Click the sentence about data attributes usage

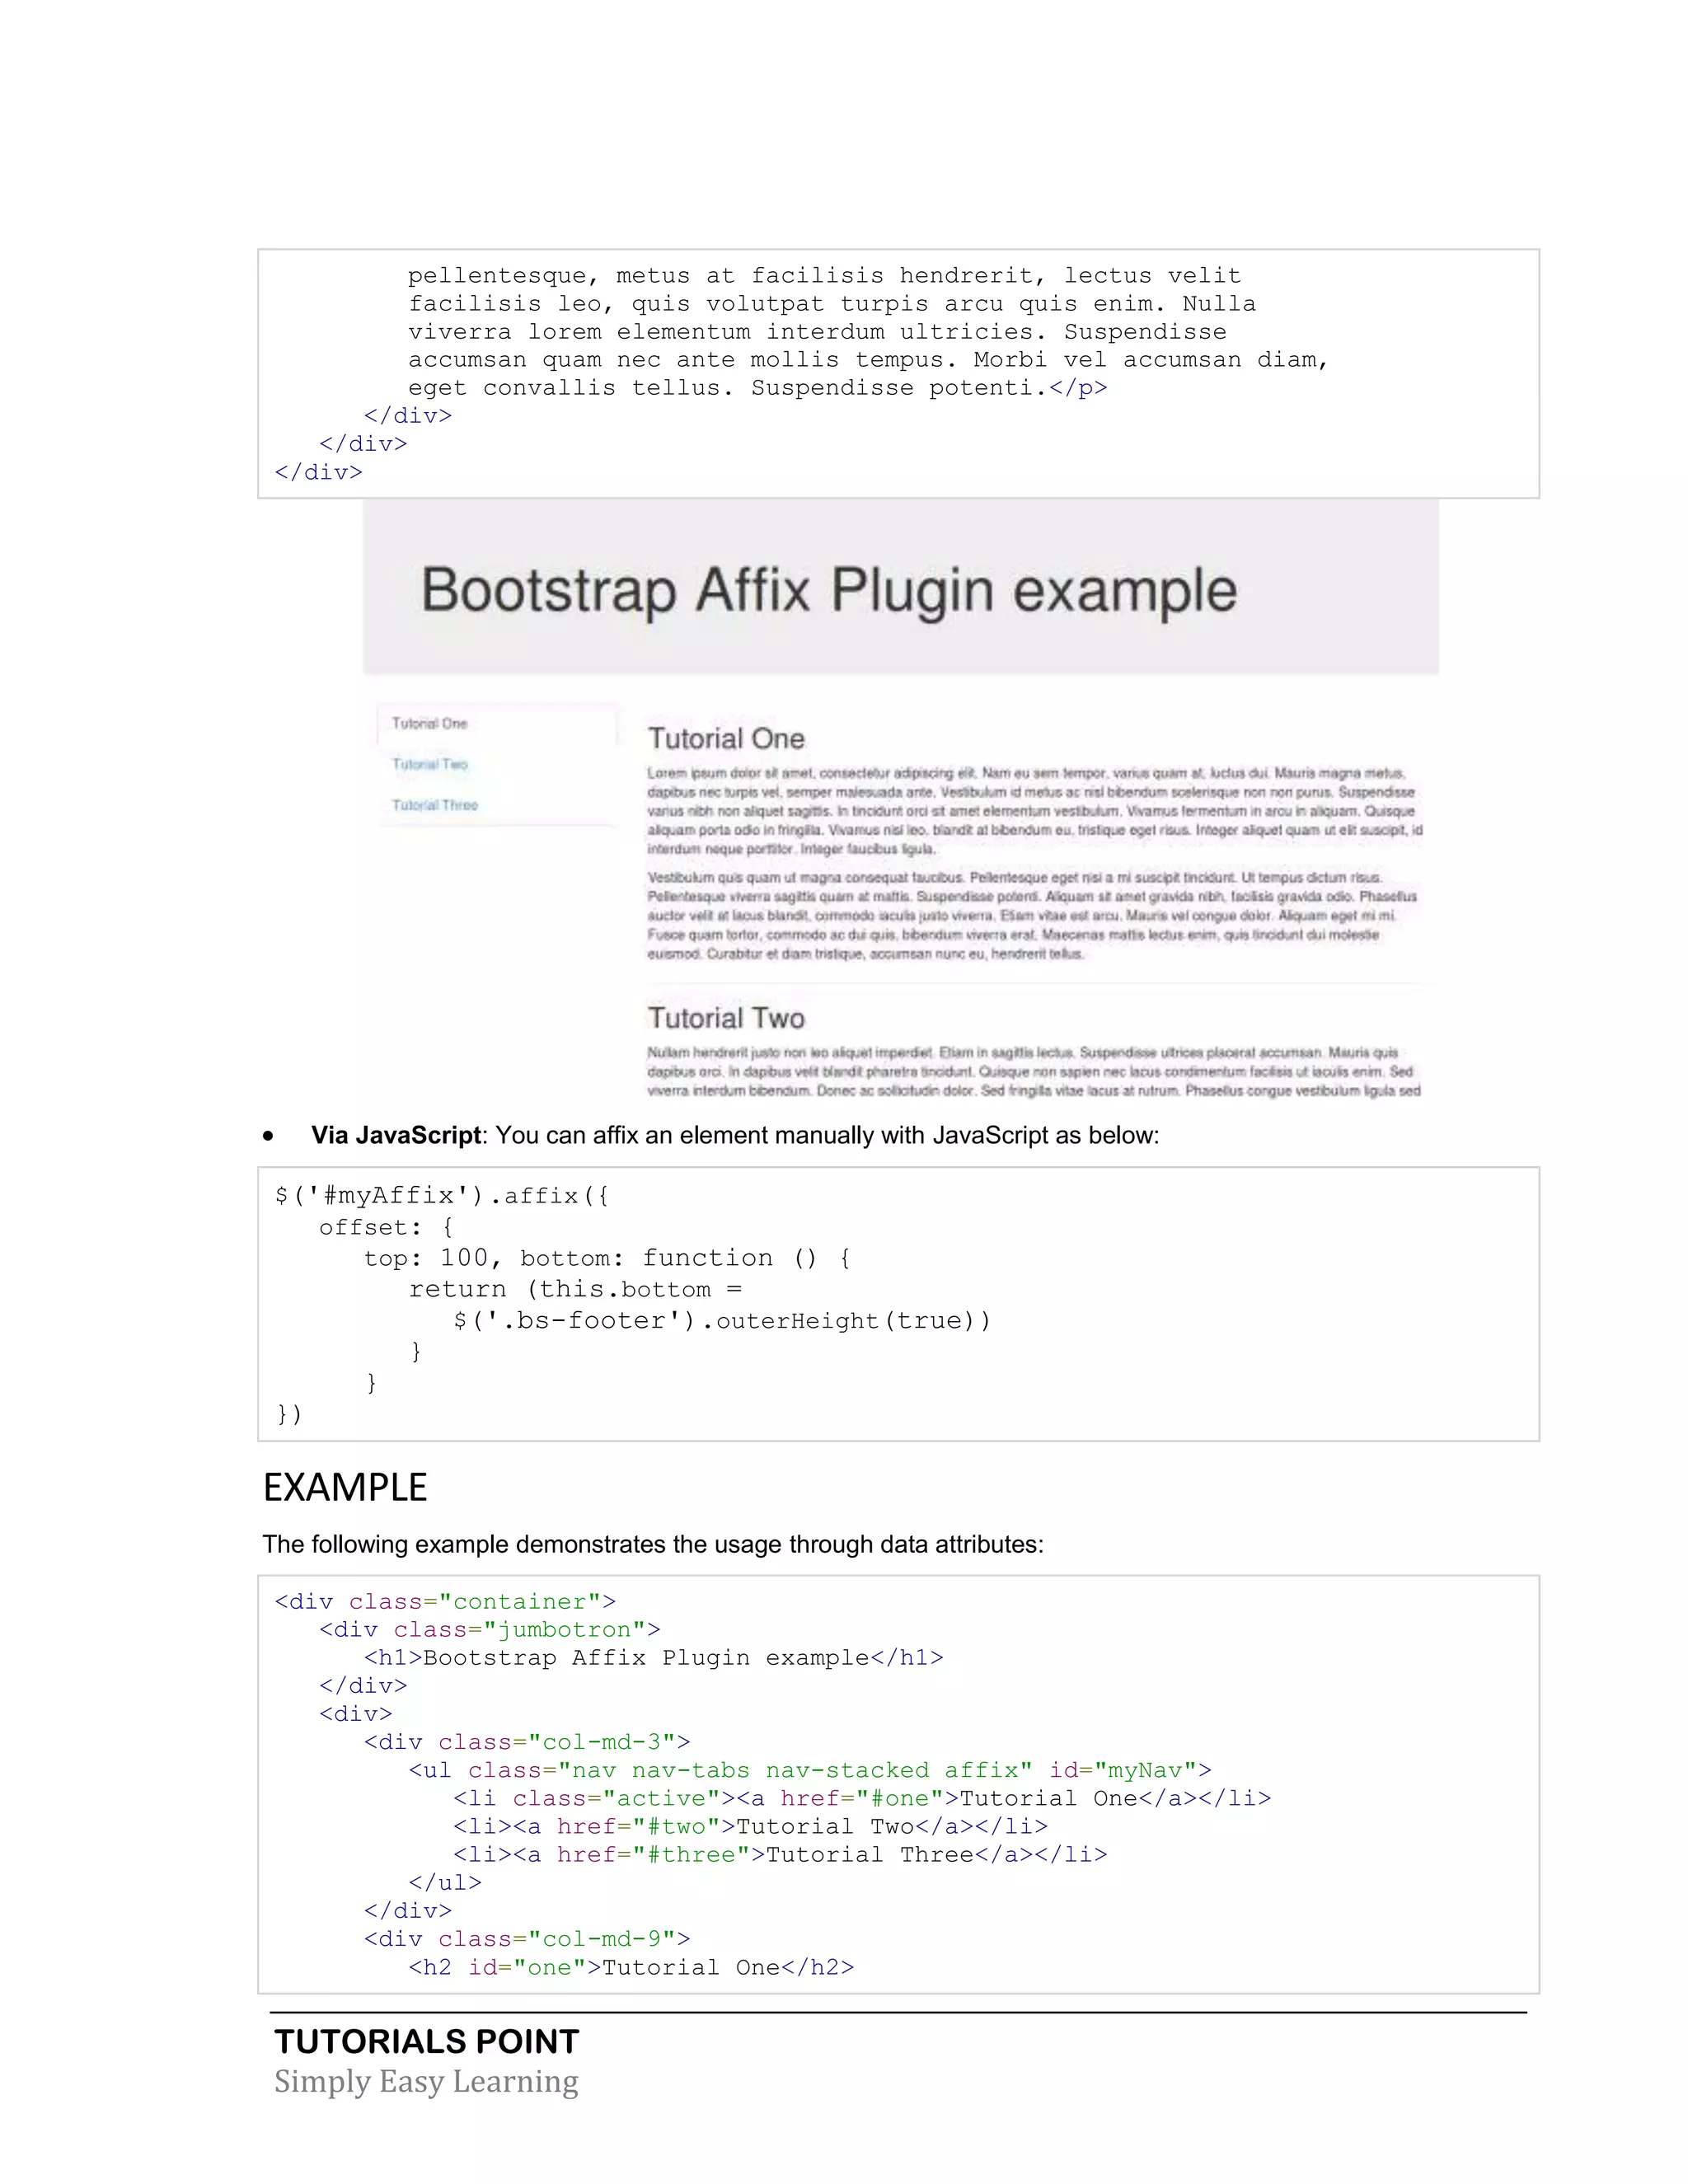coord(653,1544)
